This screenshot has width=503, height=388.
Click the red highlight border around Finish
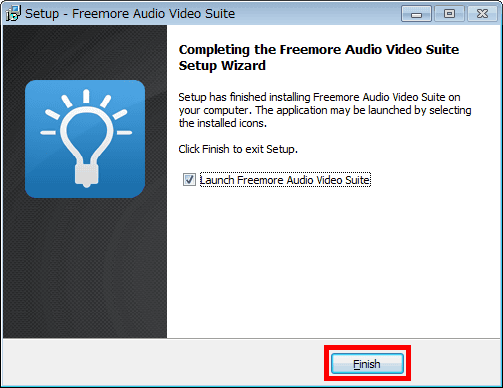[367, 347]
